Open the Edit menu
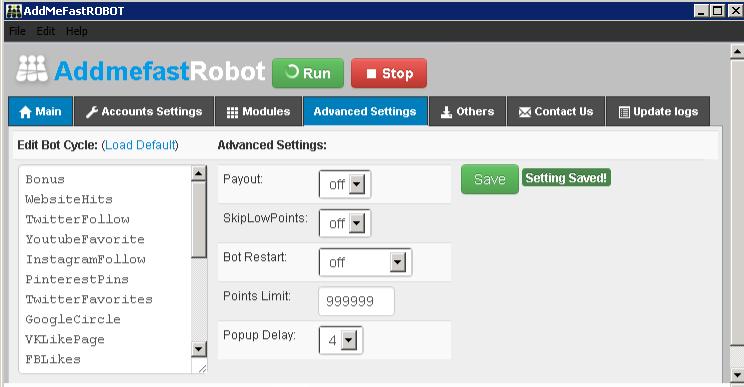The image size is (744, 387). (x=46, y=31)
